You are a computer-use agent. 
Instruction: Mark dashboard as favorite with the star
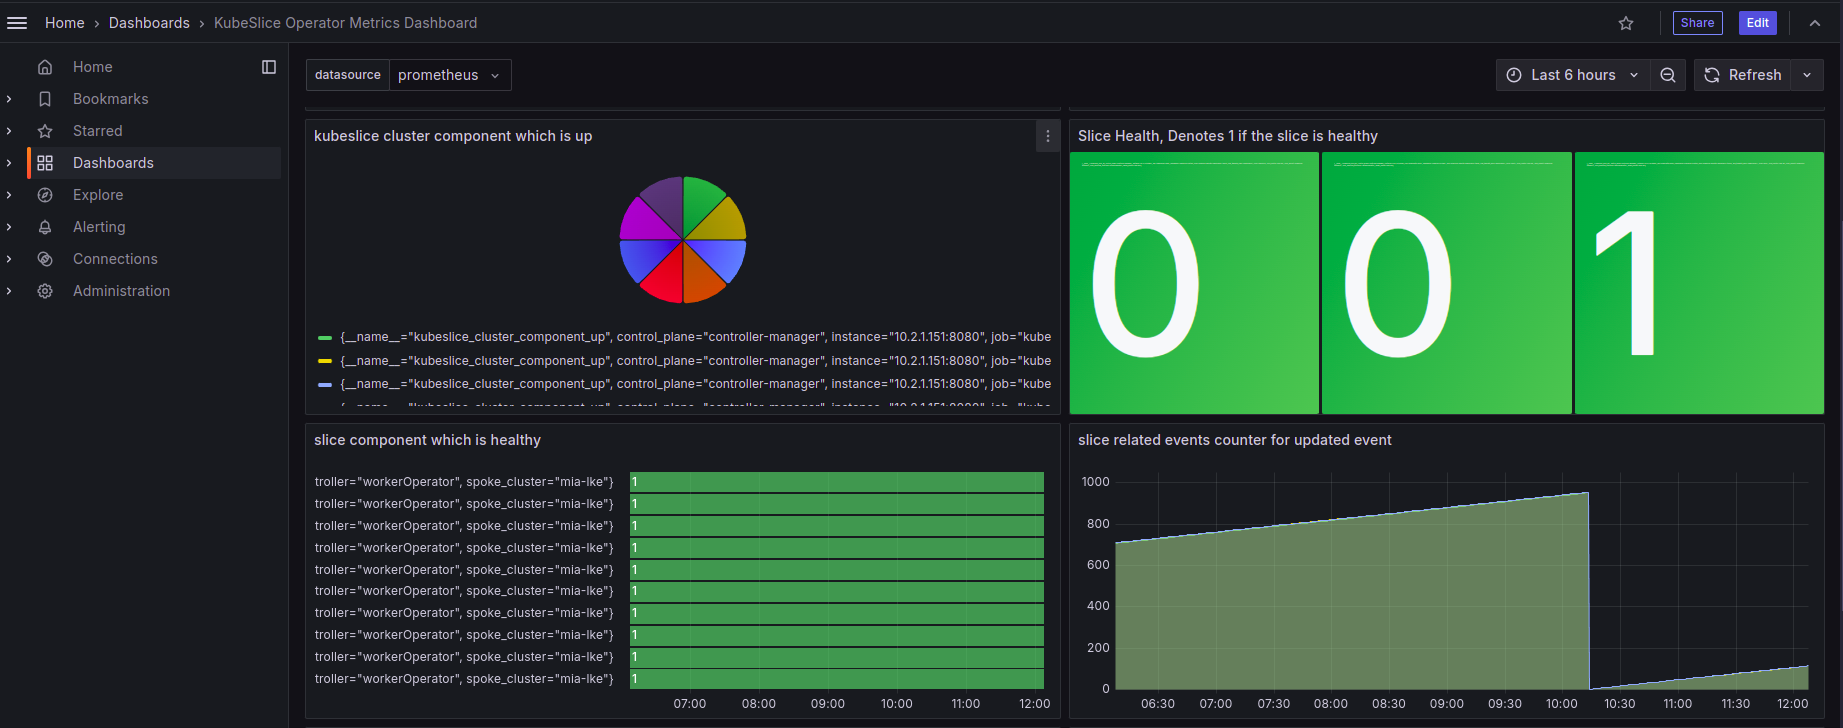tap(1626, 23)
